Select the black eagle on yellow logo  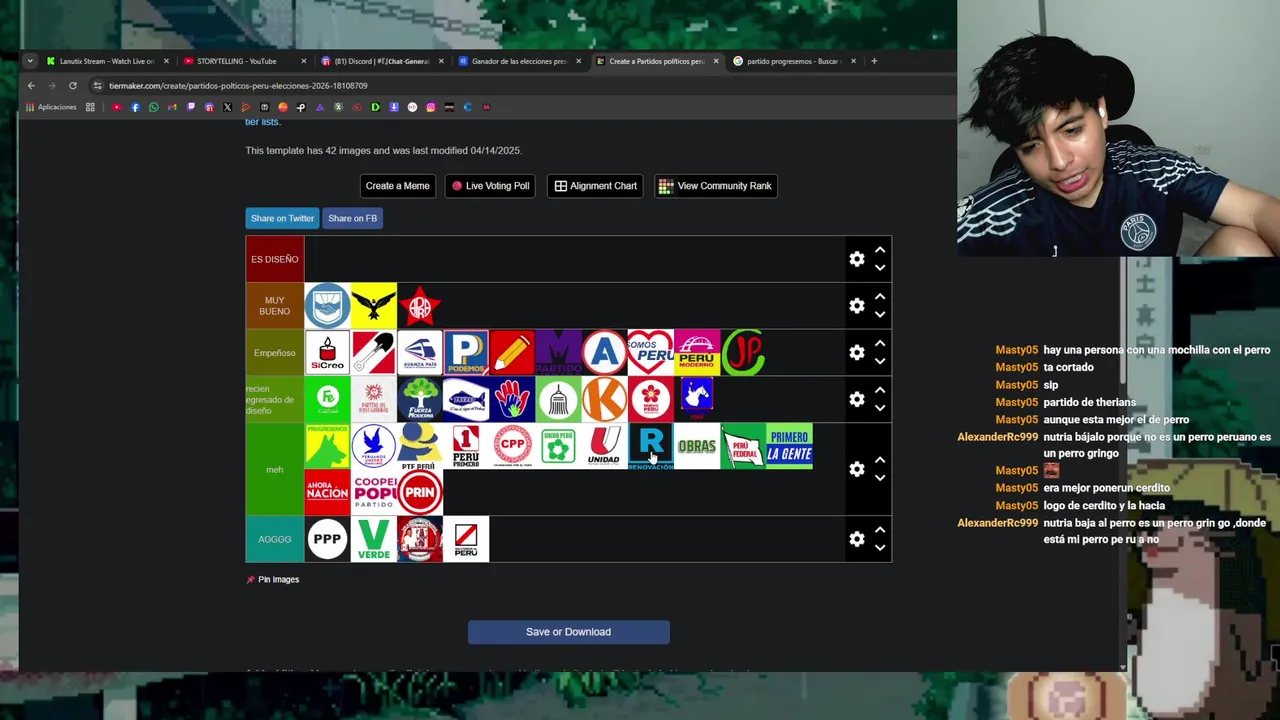click(373, 306)
